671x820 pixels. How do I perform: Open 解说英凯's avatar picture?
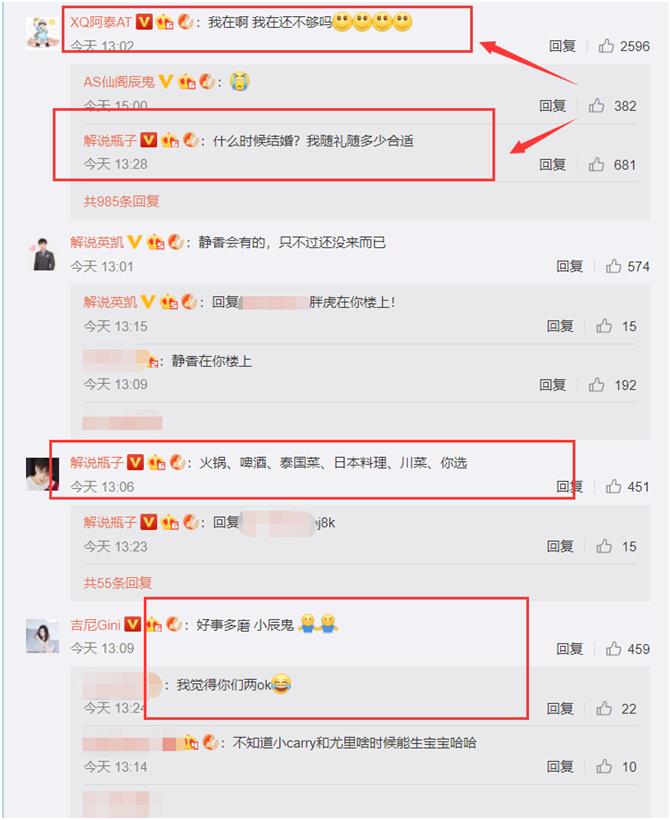[42, 254]
